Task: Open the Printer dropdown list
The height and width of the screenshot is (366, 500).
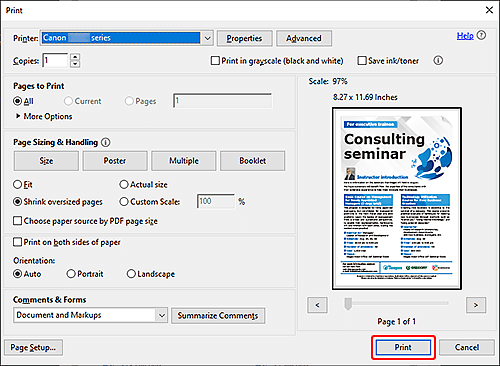Action: pyautogui.click(x=207, y=38)
